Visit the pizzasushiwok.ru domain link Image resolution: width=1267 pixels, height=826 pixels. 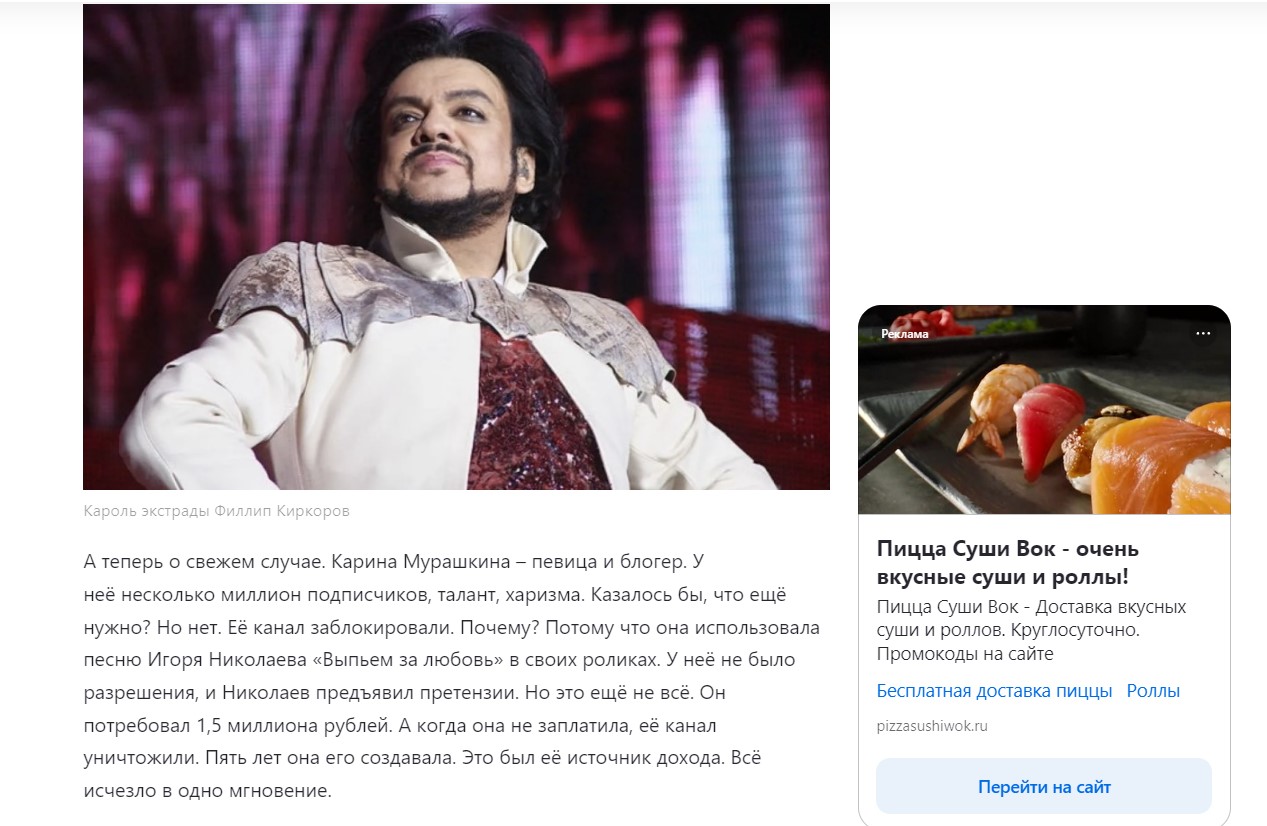pos(932,726)
